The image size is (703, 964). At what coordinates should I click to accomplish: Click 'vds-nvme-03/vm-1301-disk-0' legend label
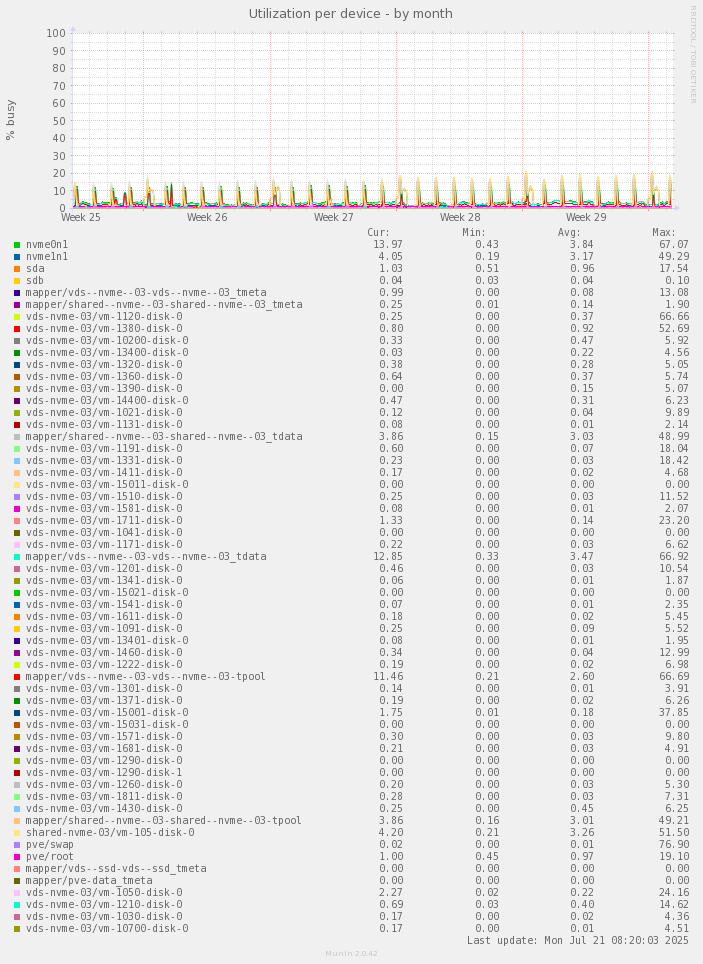click(104, 688)
